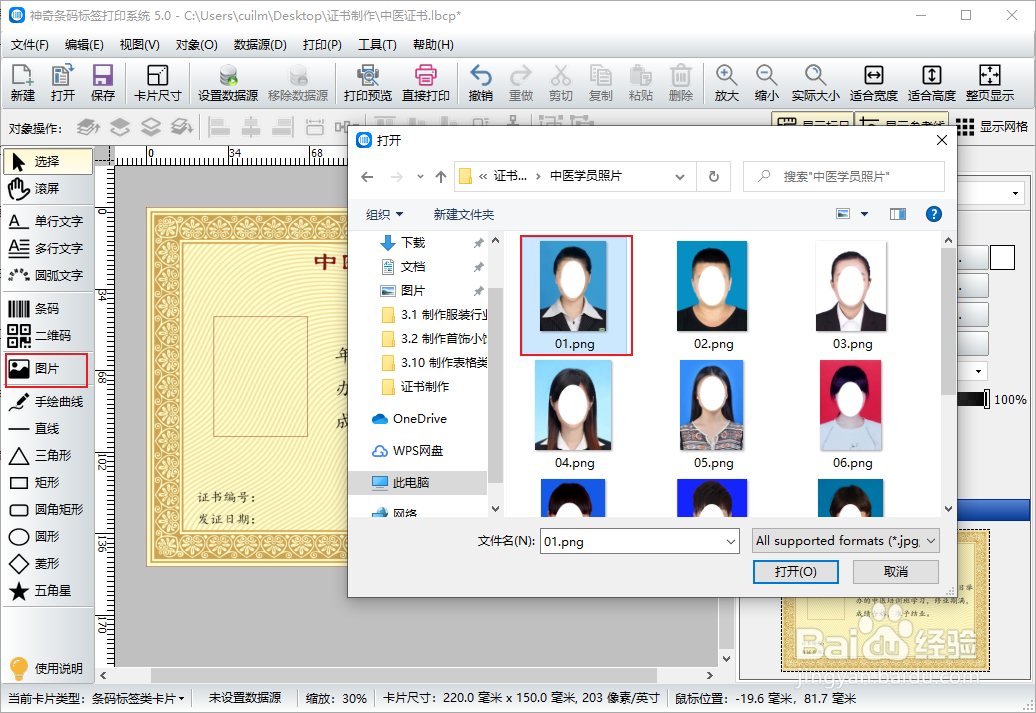Image resolution: width=1036 pixels, height=713 pixels.
Task: Select the Barcode (条码) tool
Action: (48, 308)
